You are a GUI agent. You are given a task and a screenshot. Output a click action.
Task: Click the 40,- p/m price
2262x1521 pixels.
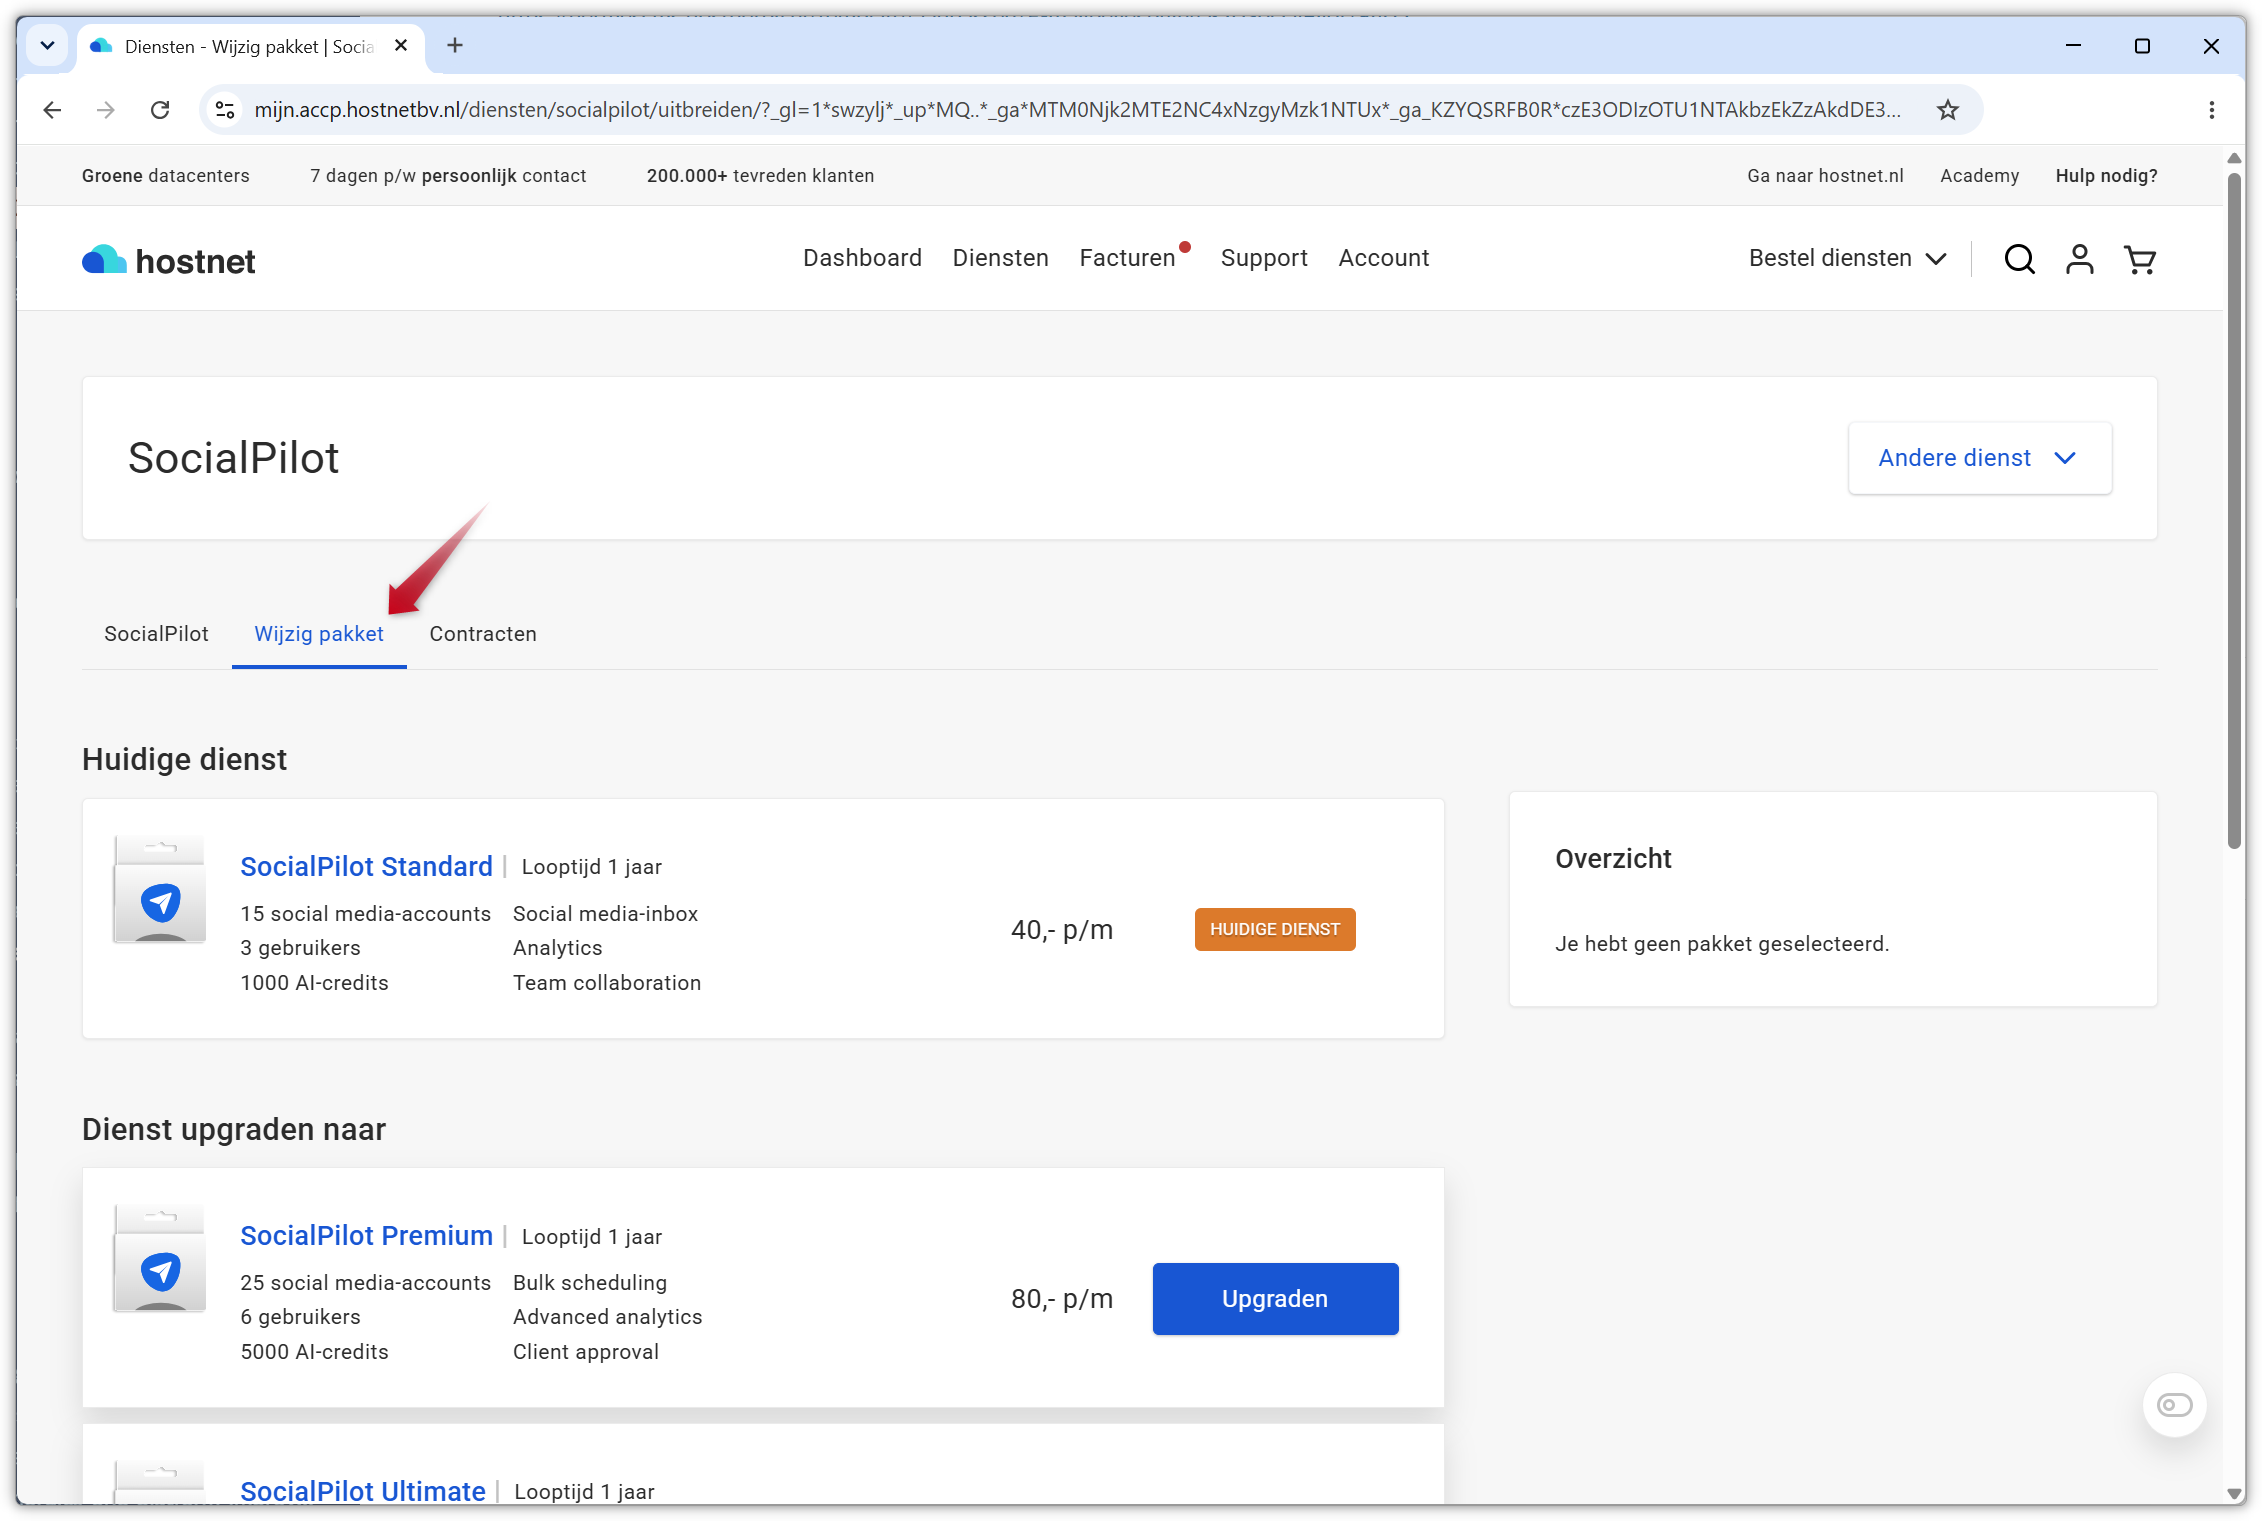1062,930
